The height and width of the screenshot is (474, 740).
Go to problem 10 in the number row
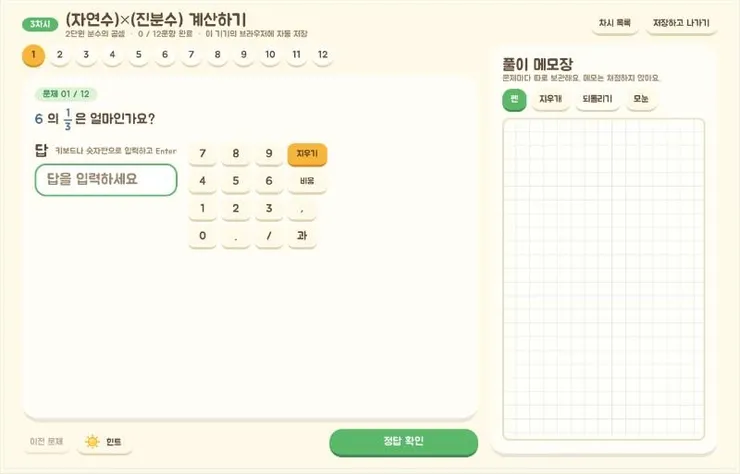pyautogui.click(x=270, y=55)
